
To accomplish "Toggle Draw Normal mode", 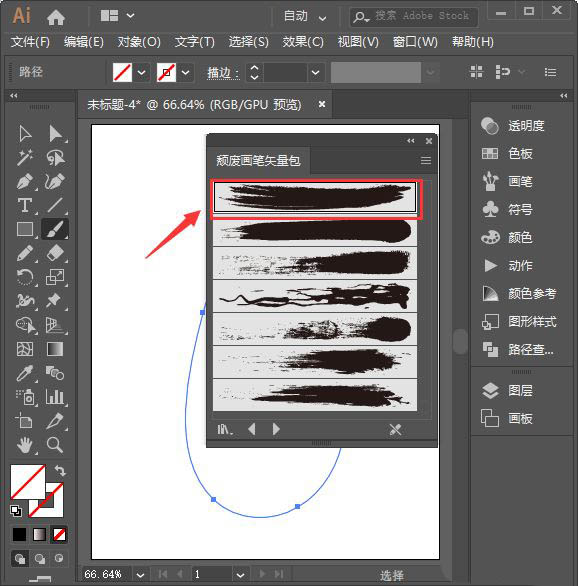I will (20, 559).
